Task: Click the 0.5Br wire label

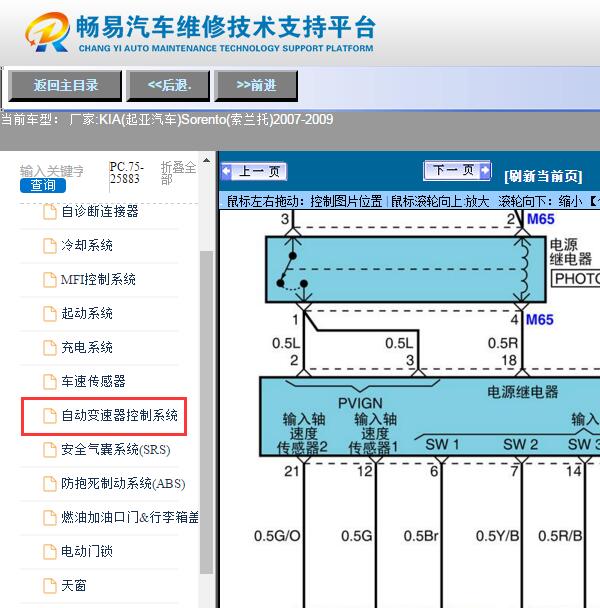Action: click(x=421, y=536)
